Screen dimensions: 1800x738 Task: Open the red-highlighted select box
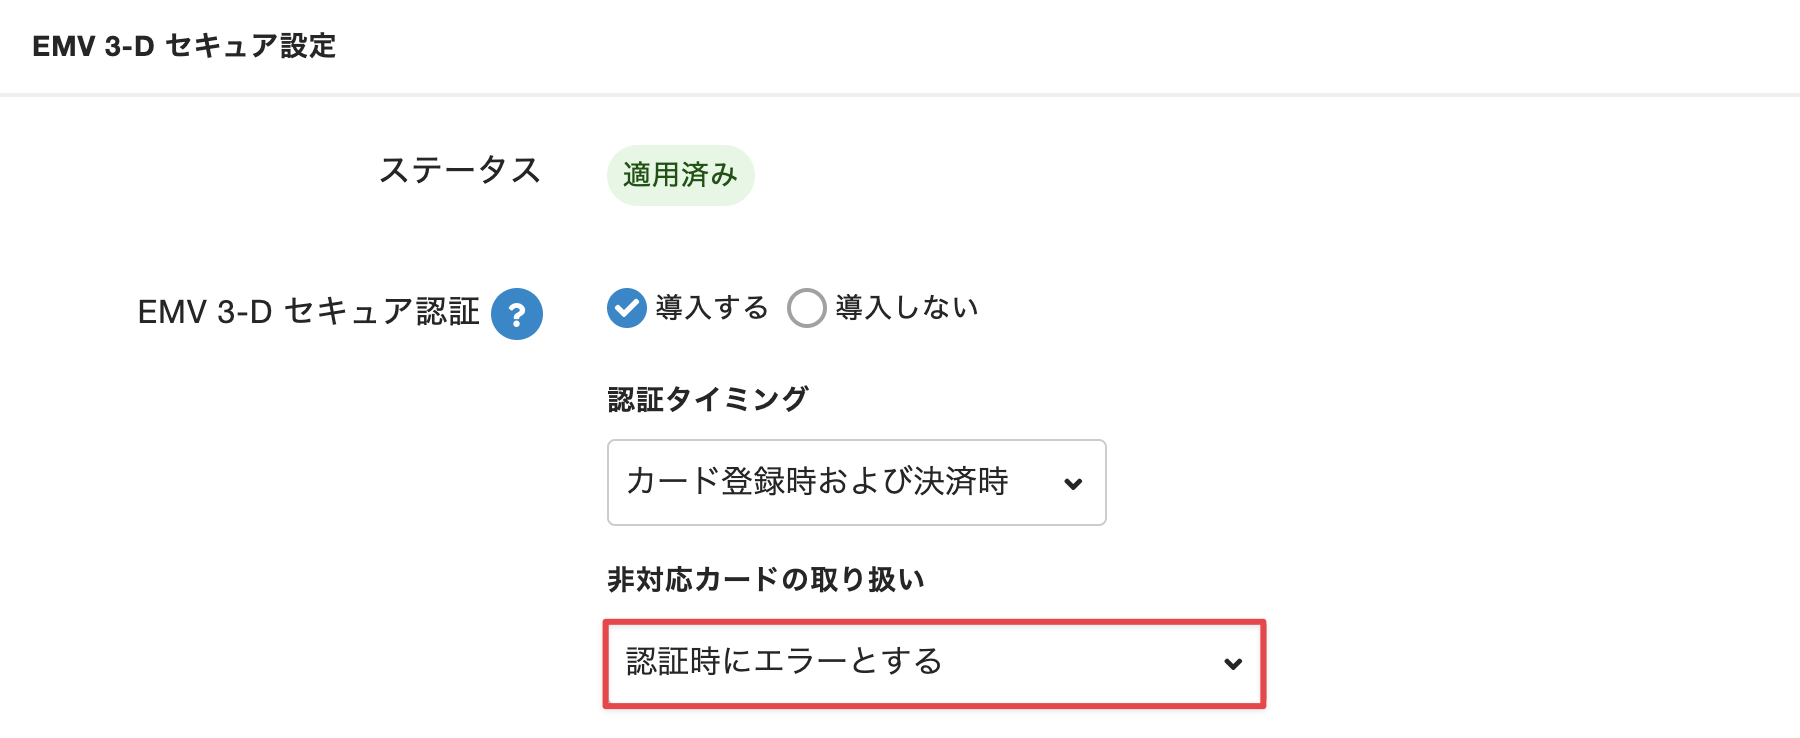click(934, 664)
